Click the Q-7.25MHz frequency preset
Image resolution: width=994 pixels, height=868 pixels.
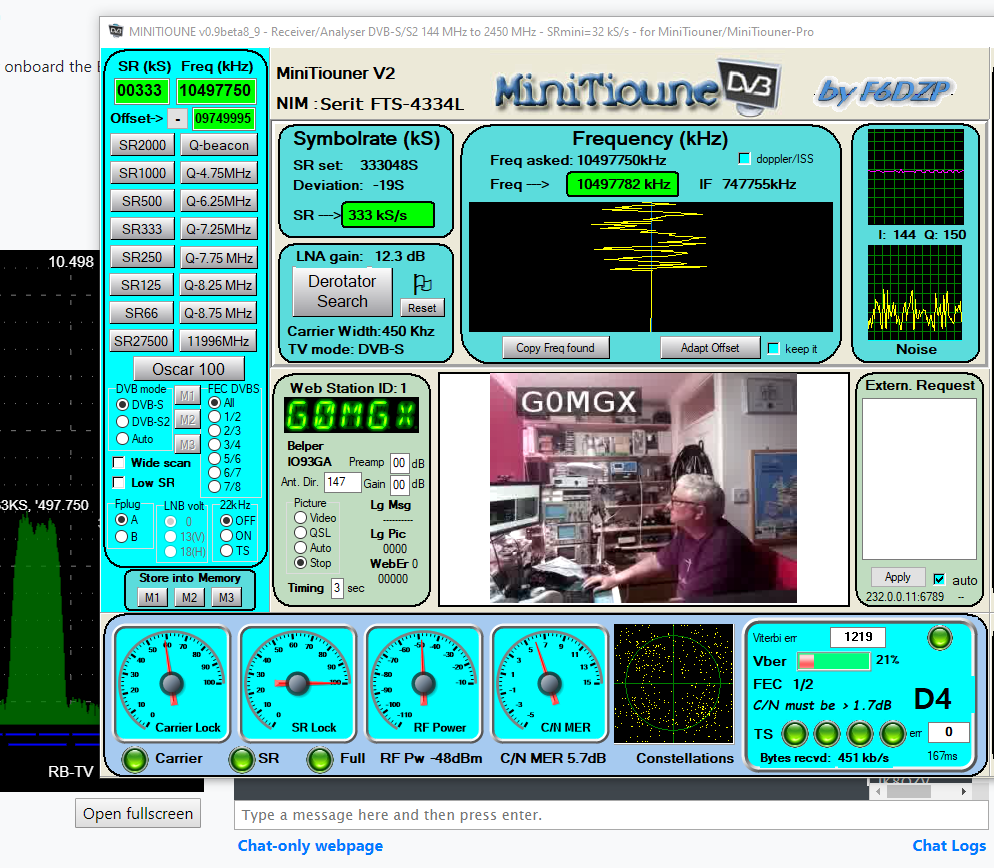pyautogui.click(x=219, y=229)
